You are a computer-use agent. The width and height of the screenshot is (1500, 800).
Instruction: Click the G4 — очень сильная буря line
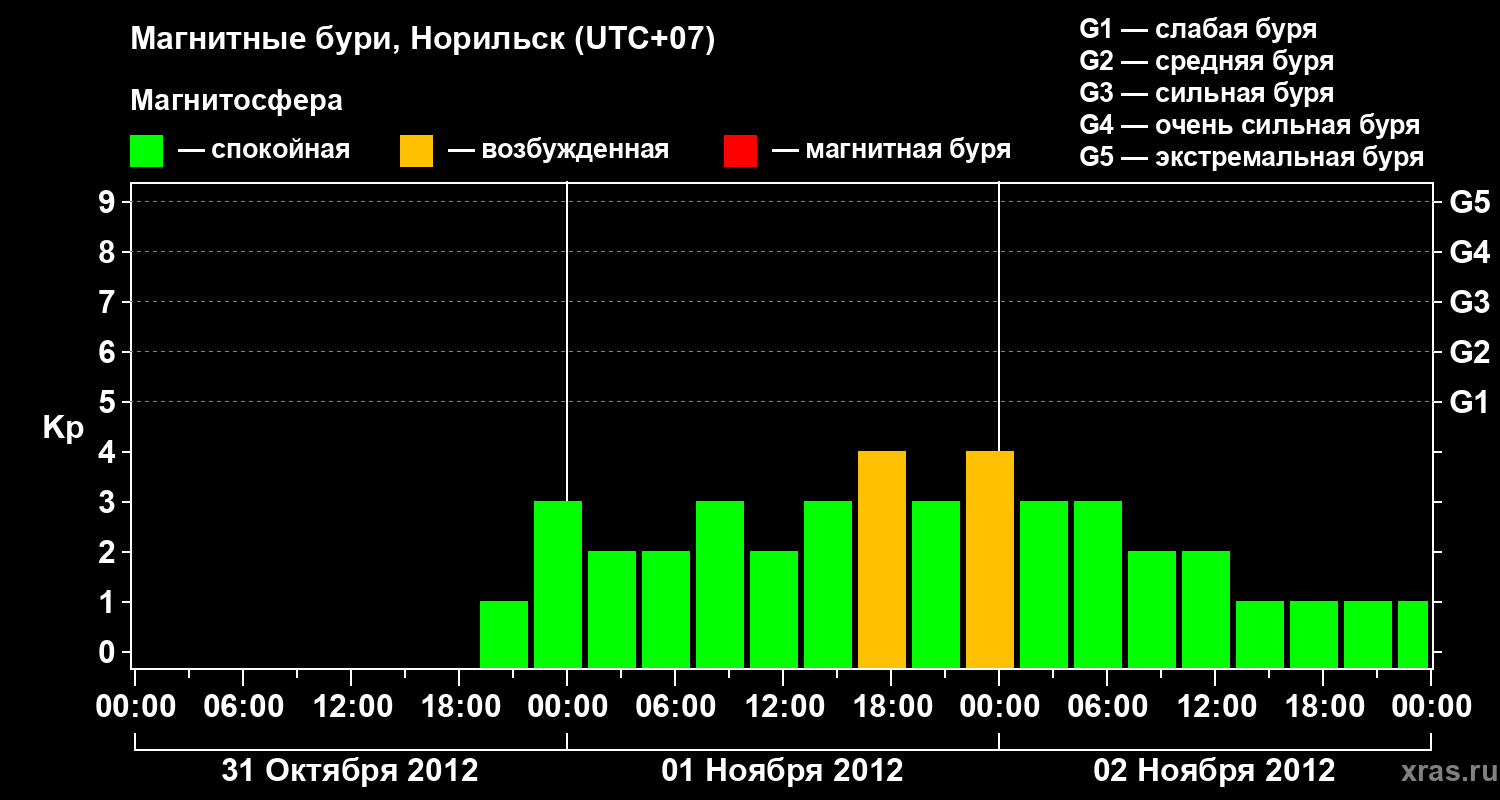click(1250, 125)
